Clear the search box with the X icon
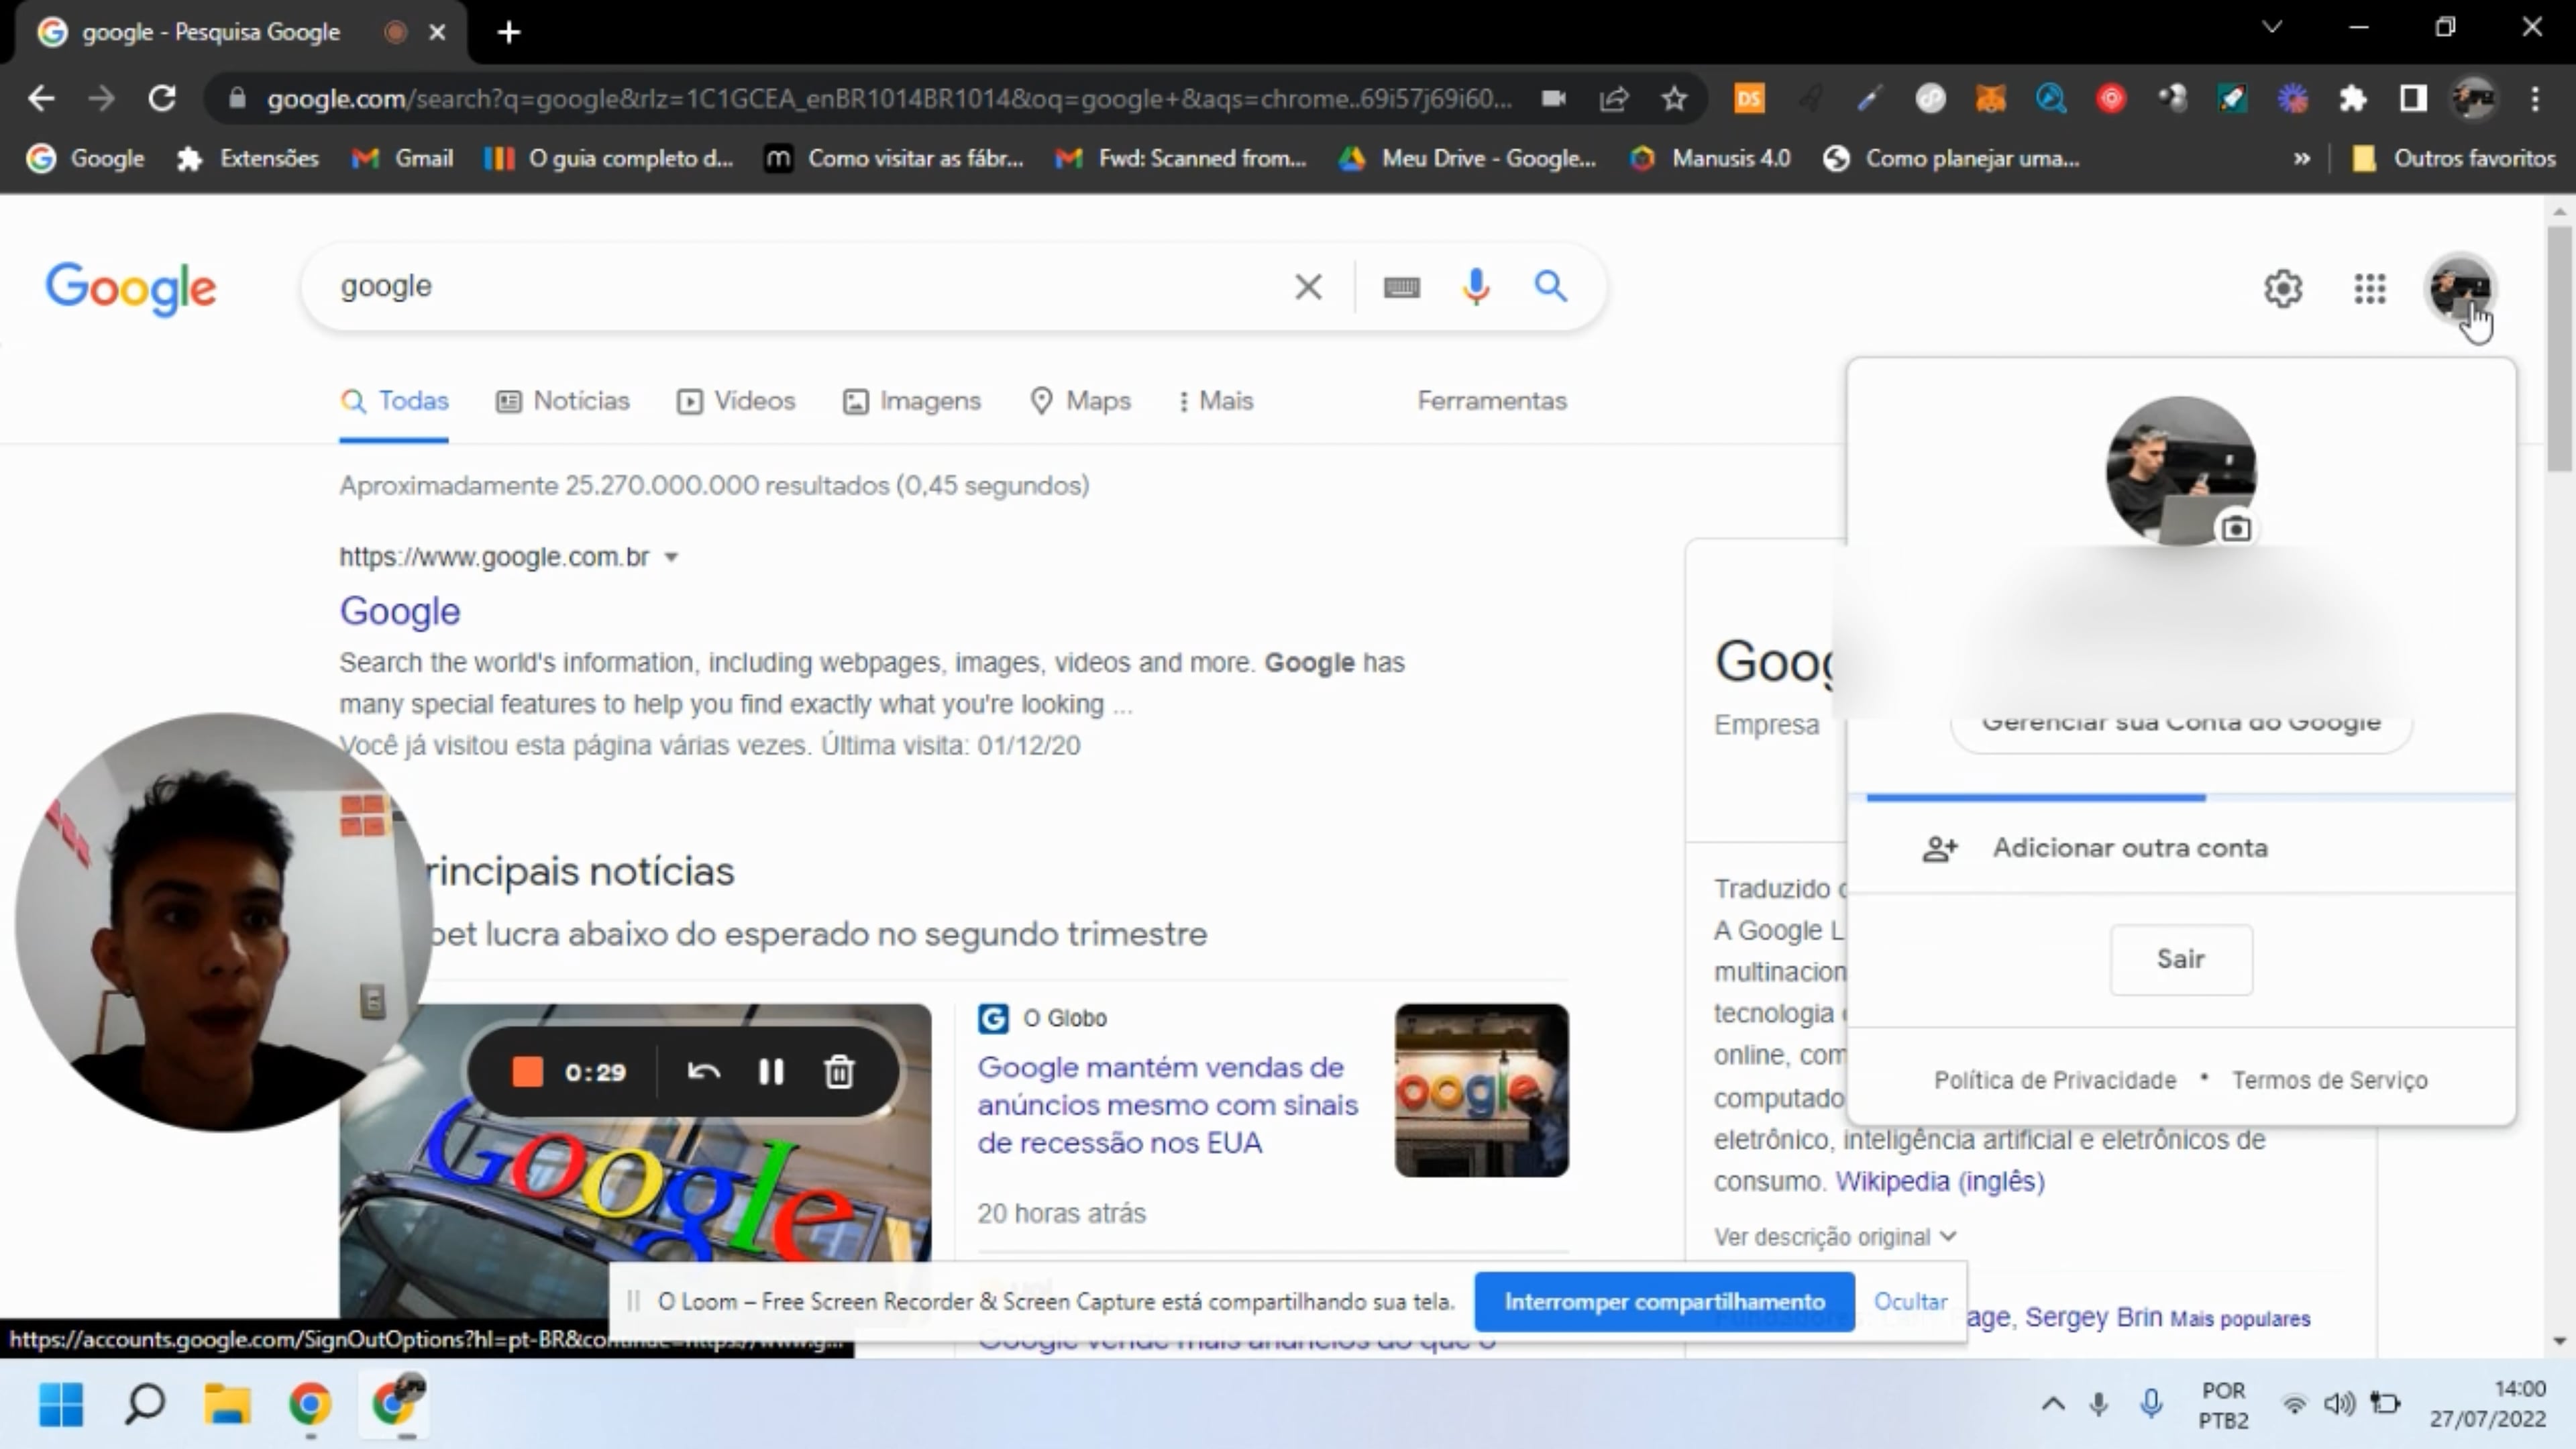 (1308, 287)
